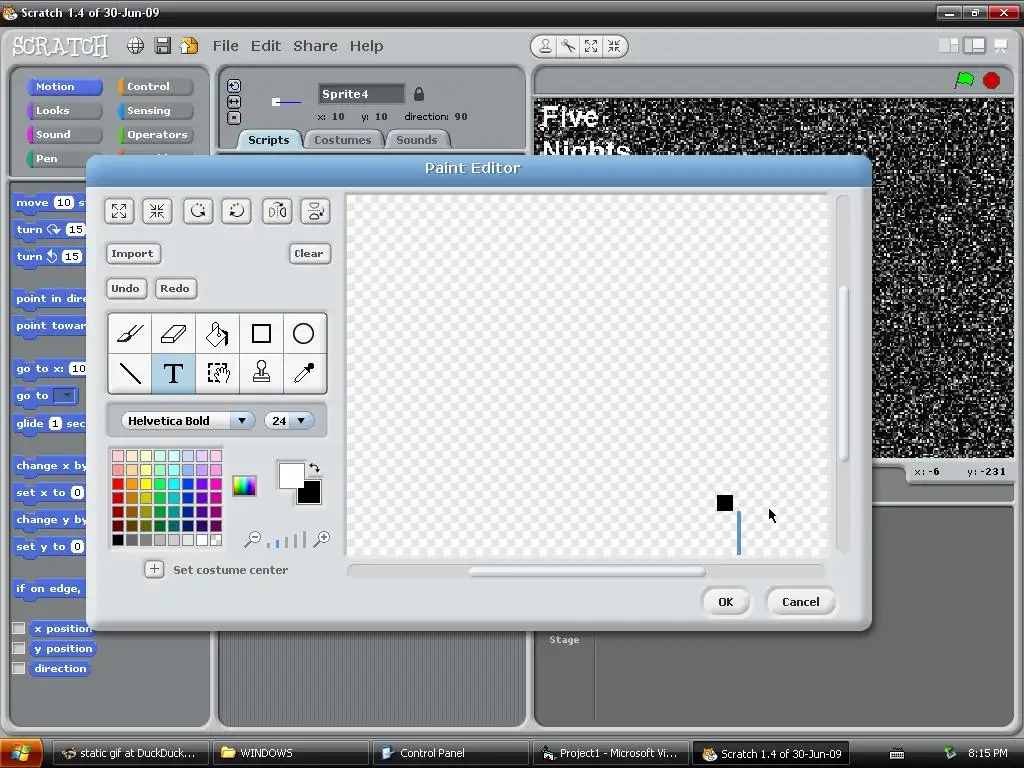Viewport: 1024px width, 768px height.
Task: Swap foreground and background colors
Action: (315, 468)
